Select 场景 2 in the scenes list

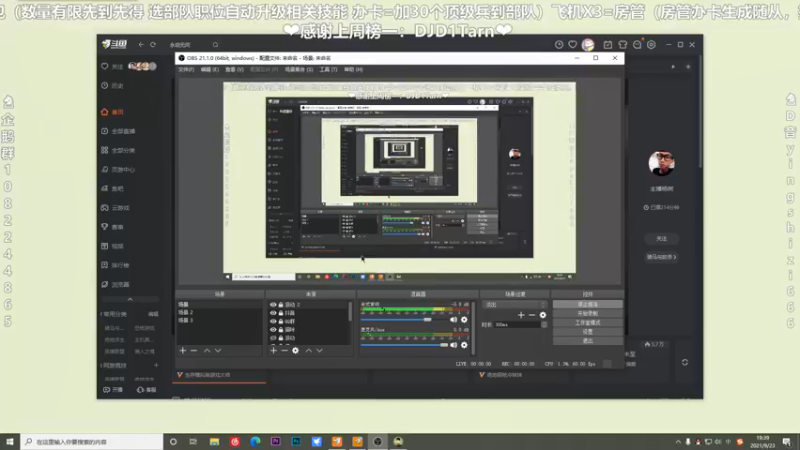point(219,312)
